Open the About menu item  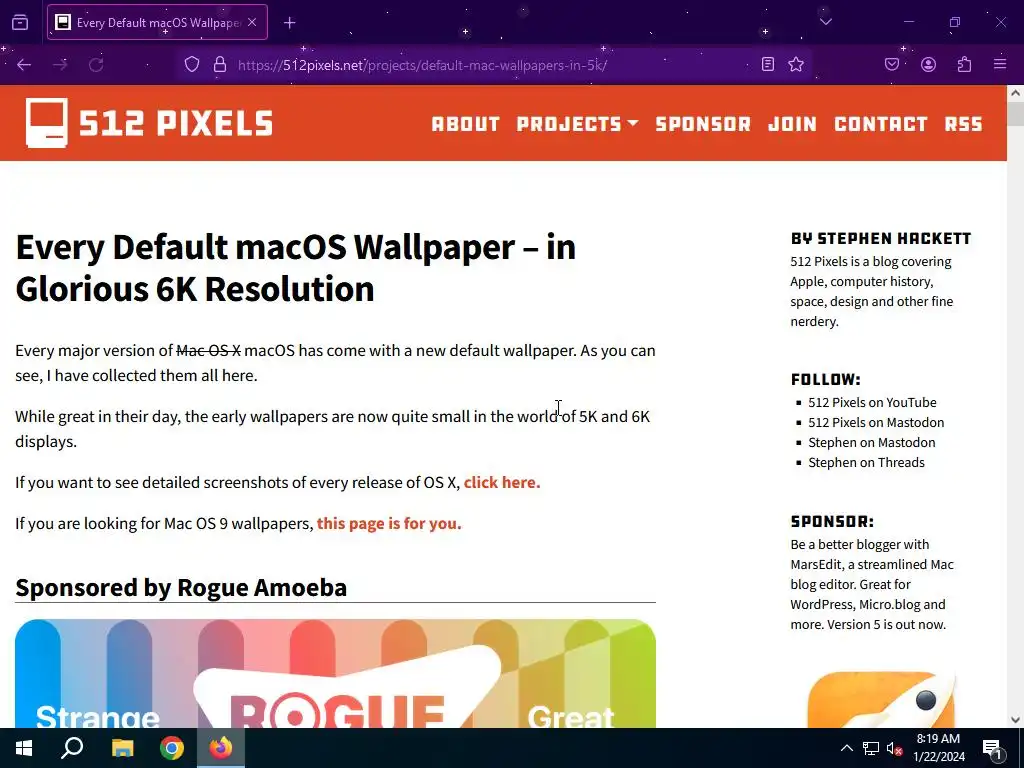[465, 123]
